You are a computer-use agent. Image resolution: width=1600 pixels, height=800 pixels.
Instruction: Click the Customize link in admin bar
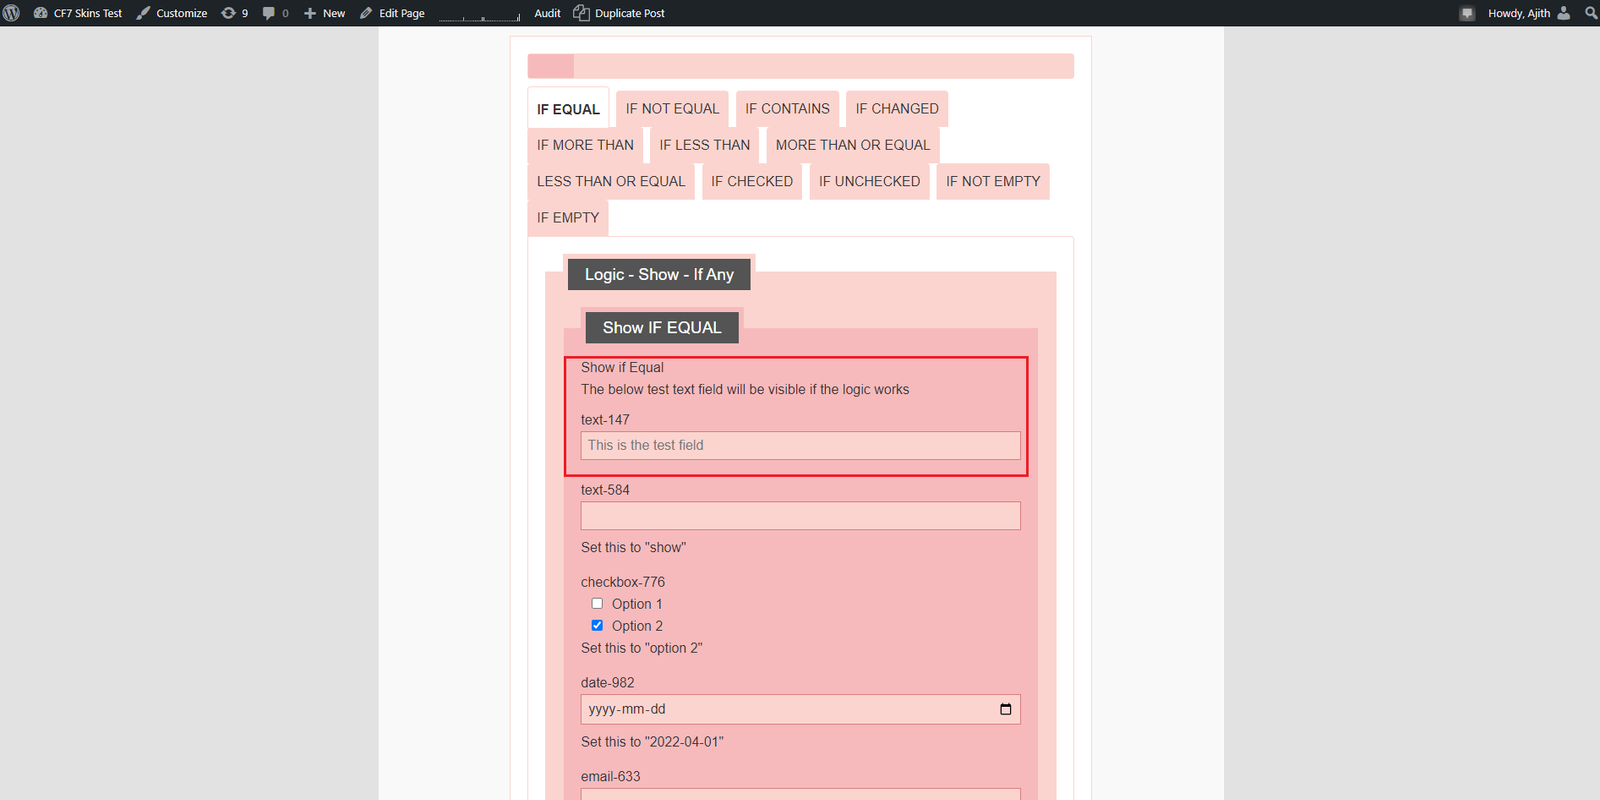tap(181, 13)
